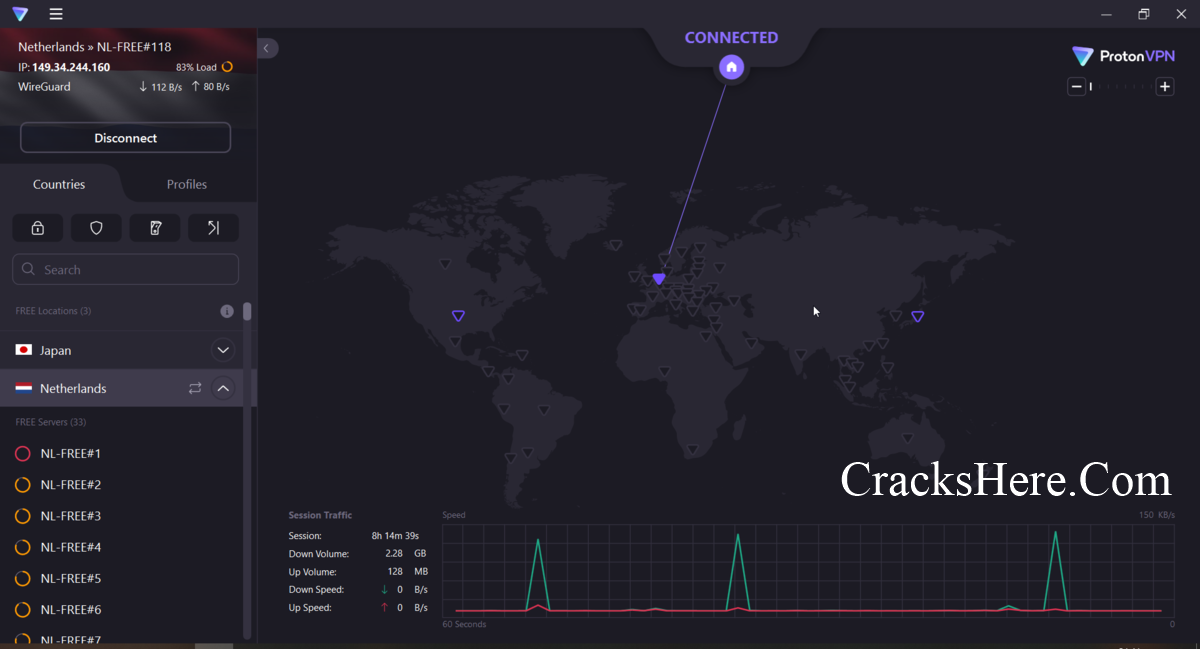Click NL-FREE#5 load circle icon
The width and height of the screenshot is (1200, 649).
click(x=23, y=578)
